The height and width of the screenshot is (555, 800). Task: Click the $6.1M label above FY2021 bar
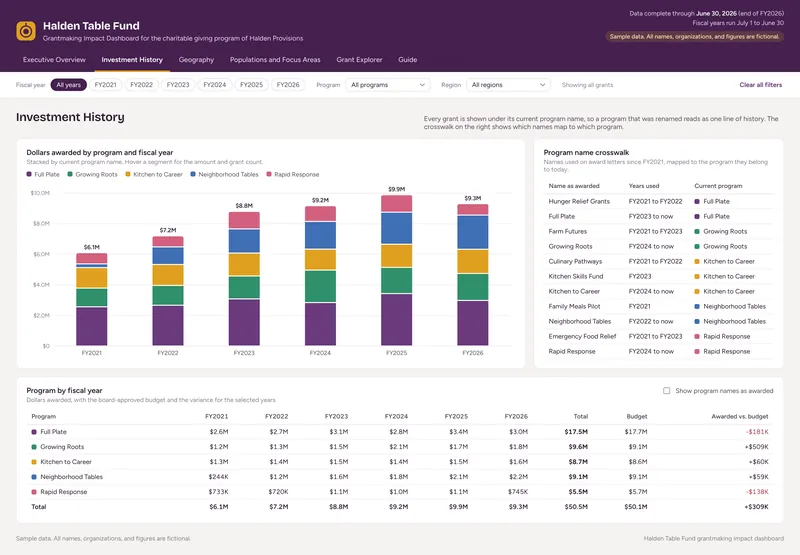[x=92, y=247]
